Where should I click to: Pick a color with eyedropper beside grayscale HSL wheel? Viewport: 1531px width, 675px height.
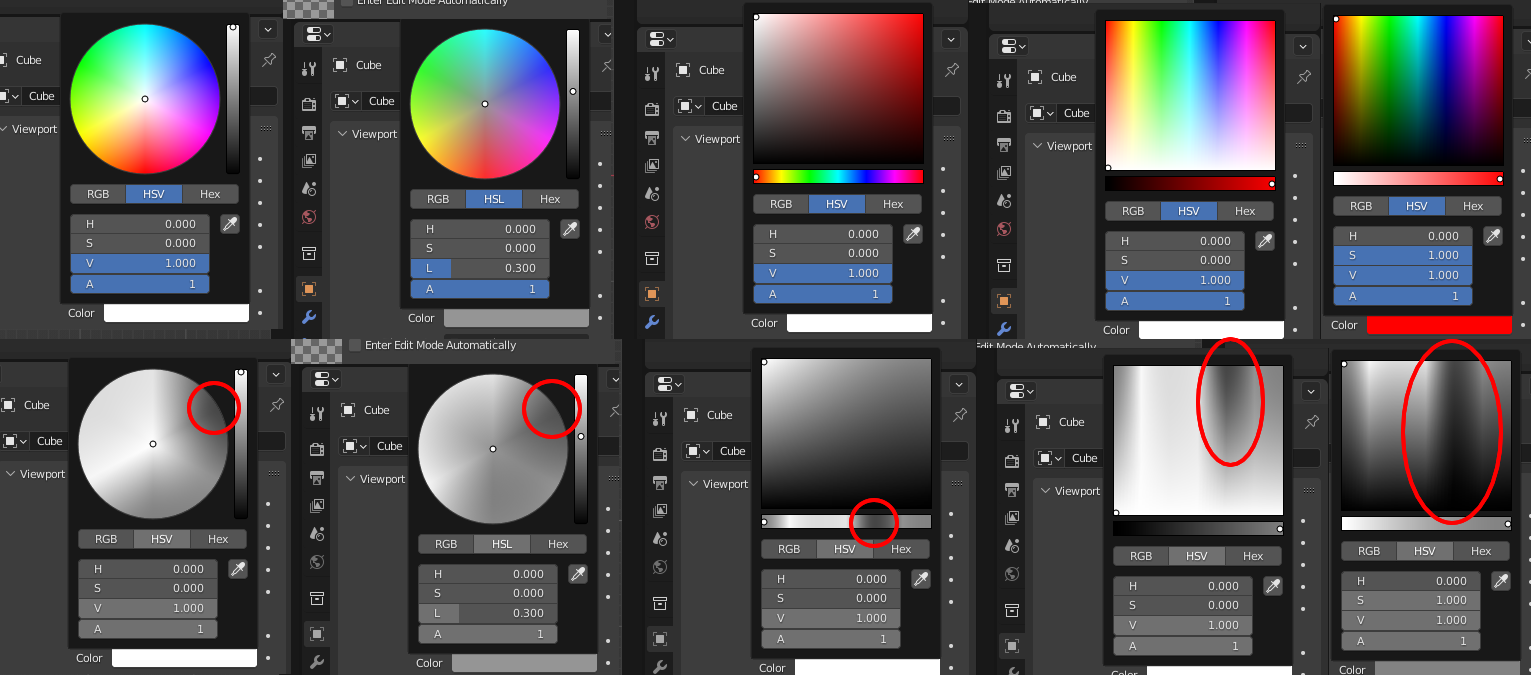578,574
